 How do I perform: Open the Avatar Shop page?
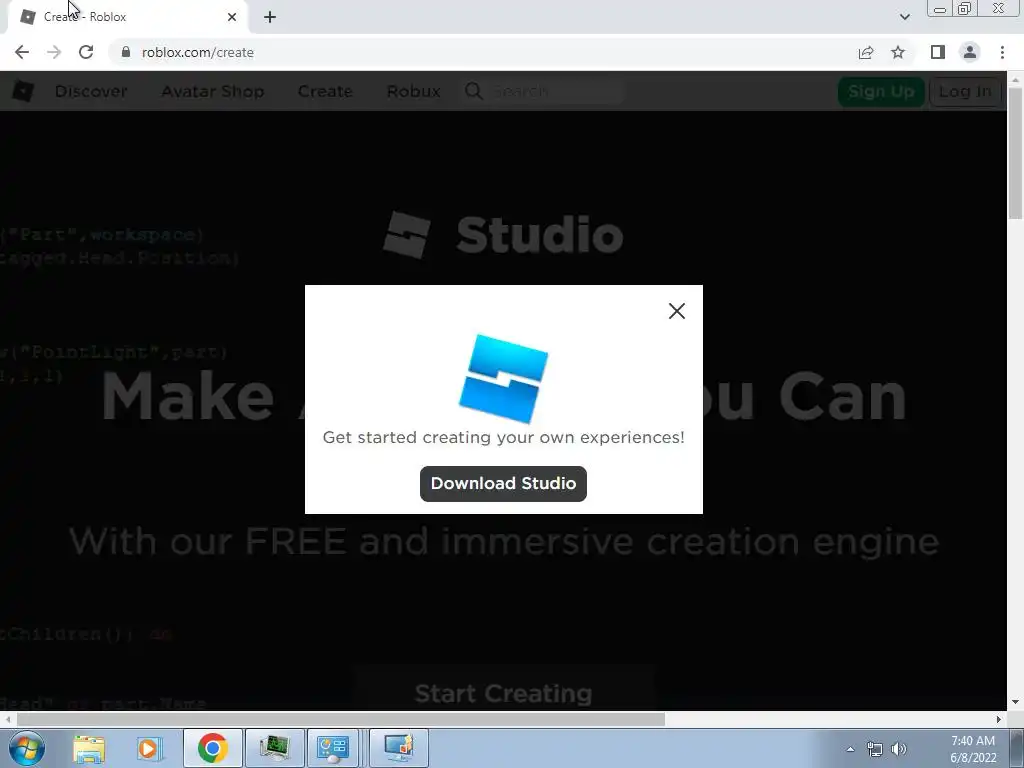[213, 91]
